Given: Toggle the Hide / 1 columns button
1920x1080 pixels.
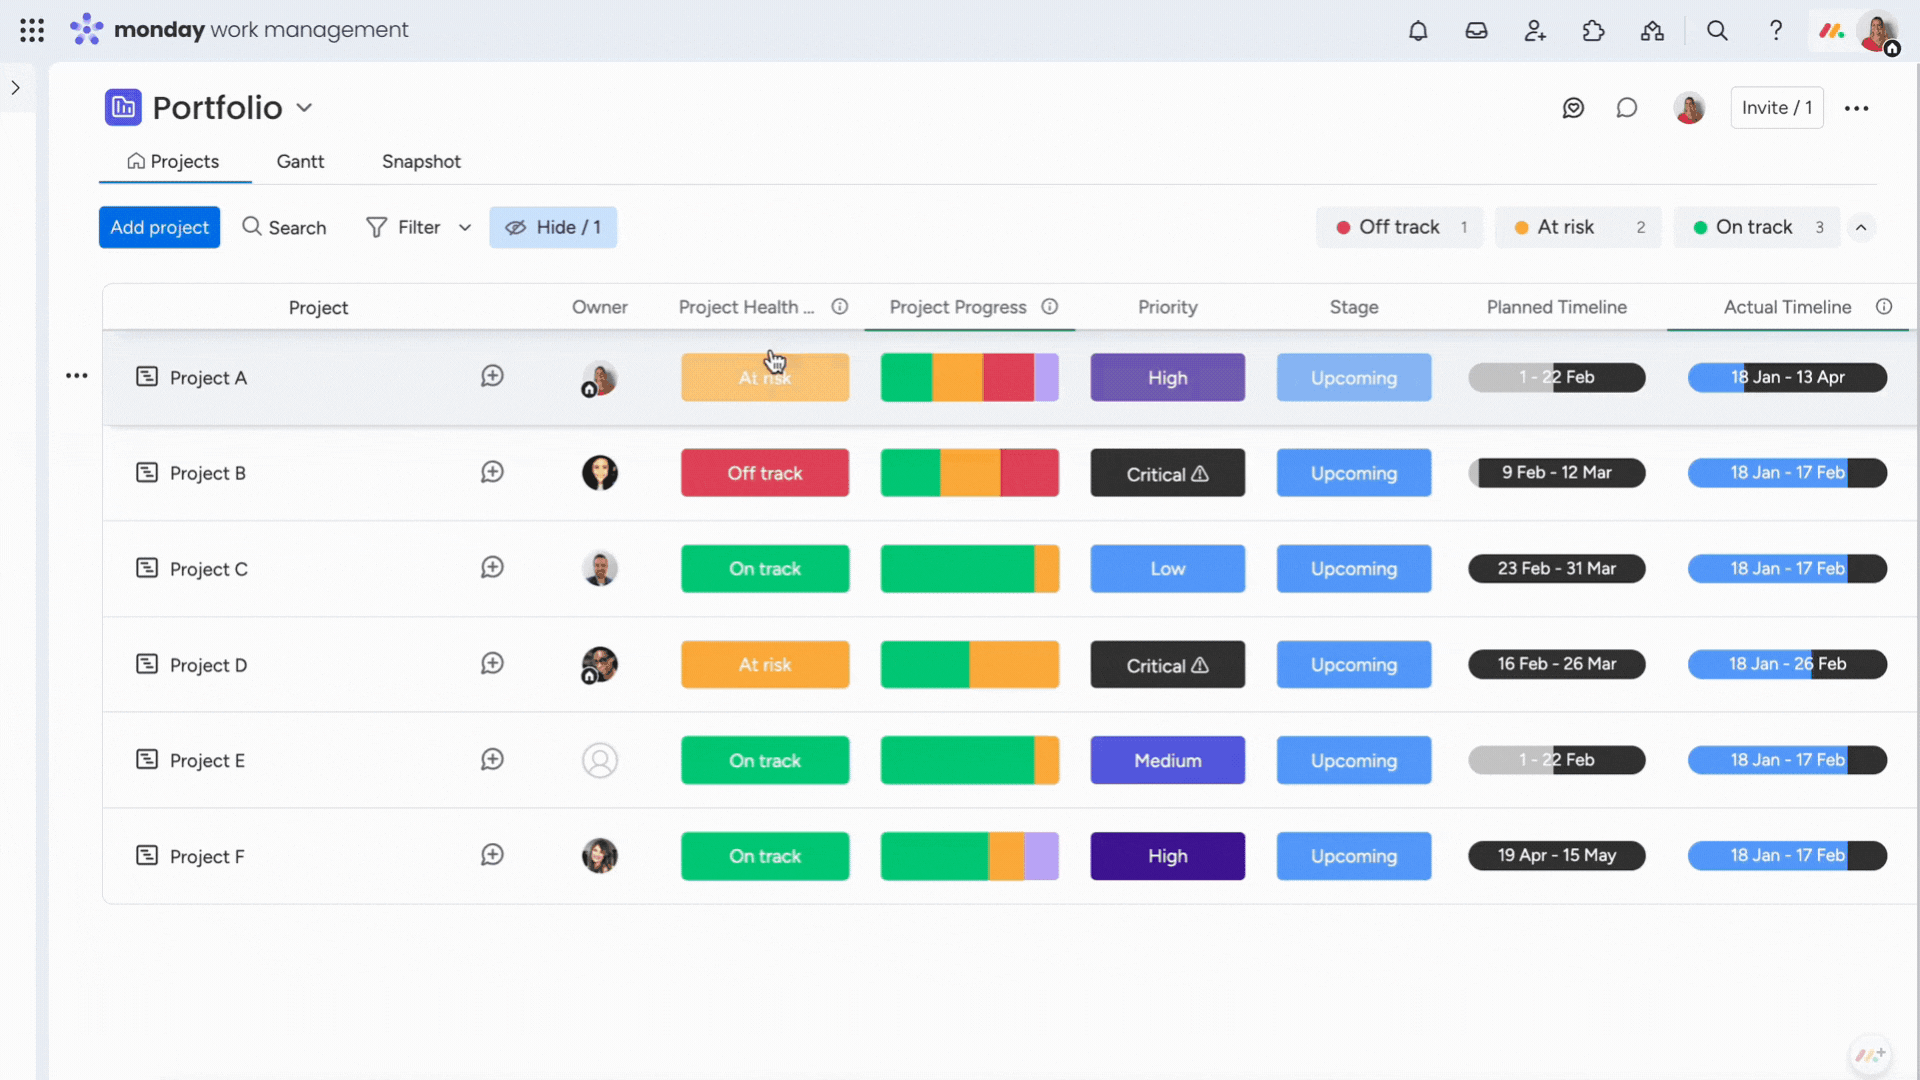Looking at the screenshot, I should [553, 227].
